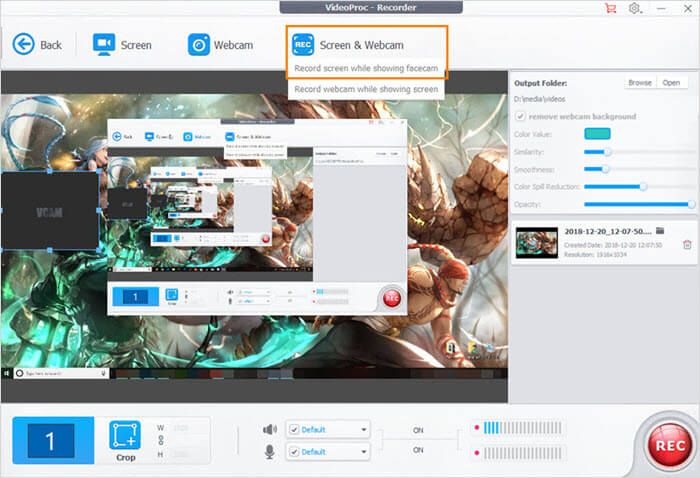This screenshot has width=700, height=478.
Task: Expand the speaker audio device dropdown
Action: [x=363, y=429]
